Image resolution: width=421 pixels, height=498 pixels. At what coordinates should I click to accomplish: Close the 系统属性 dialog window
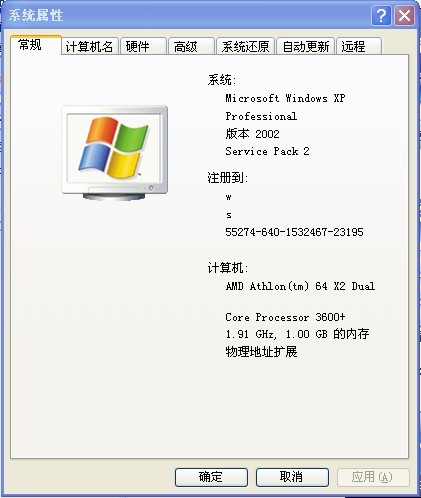(x=404, y=15)
